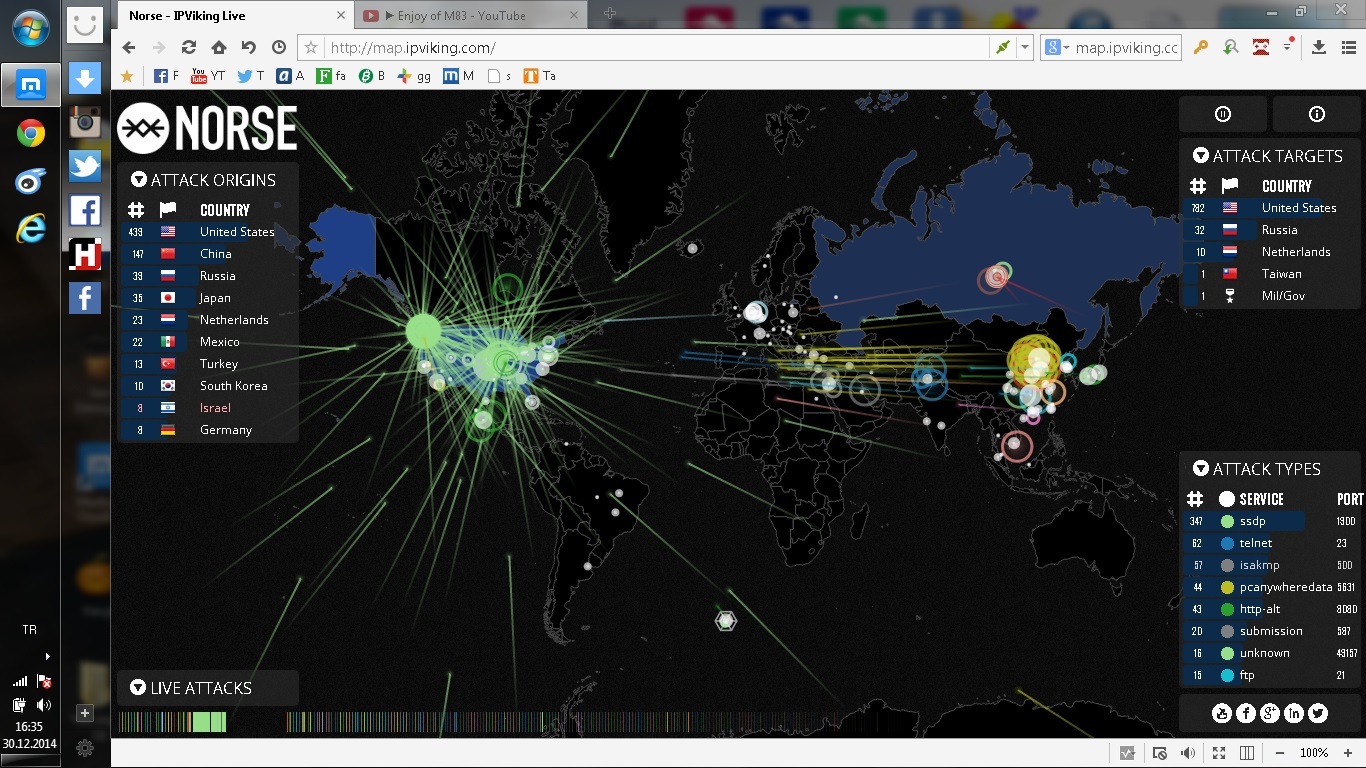Select Norse - IPViking Live tab
1366x768 pixels.
234,15
